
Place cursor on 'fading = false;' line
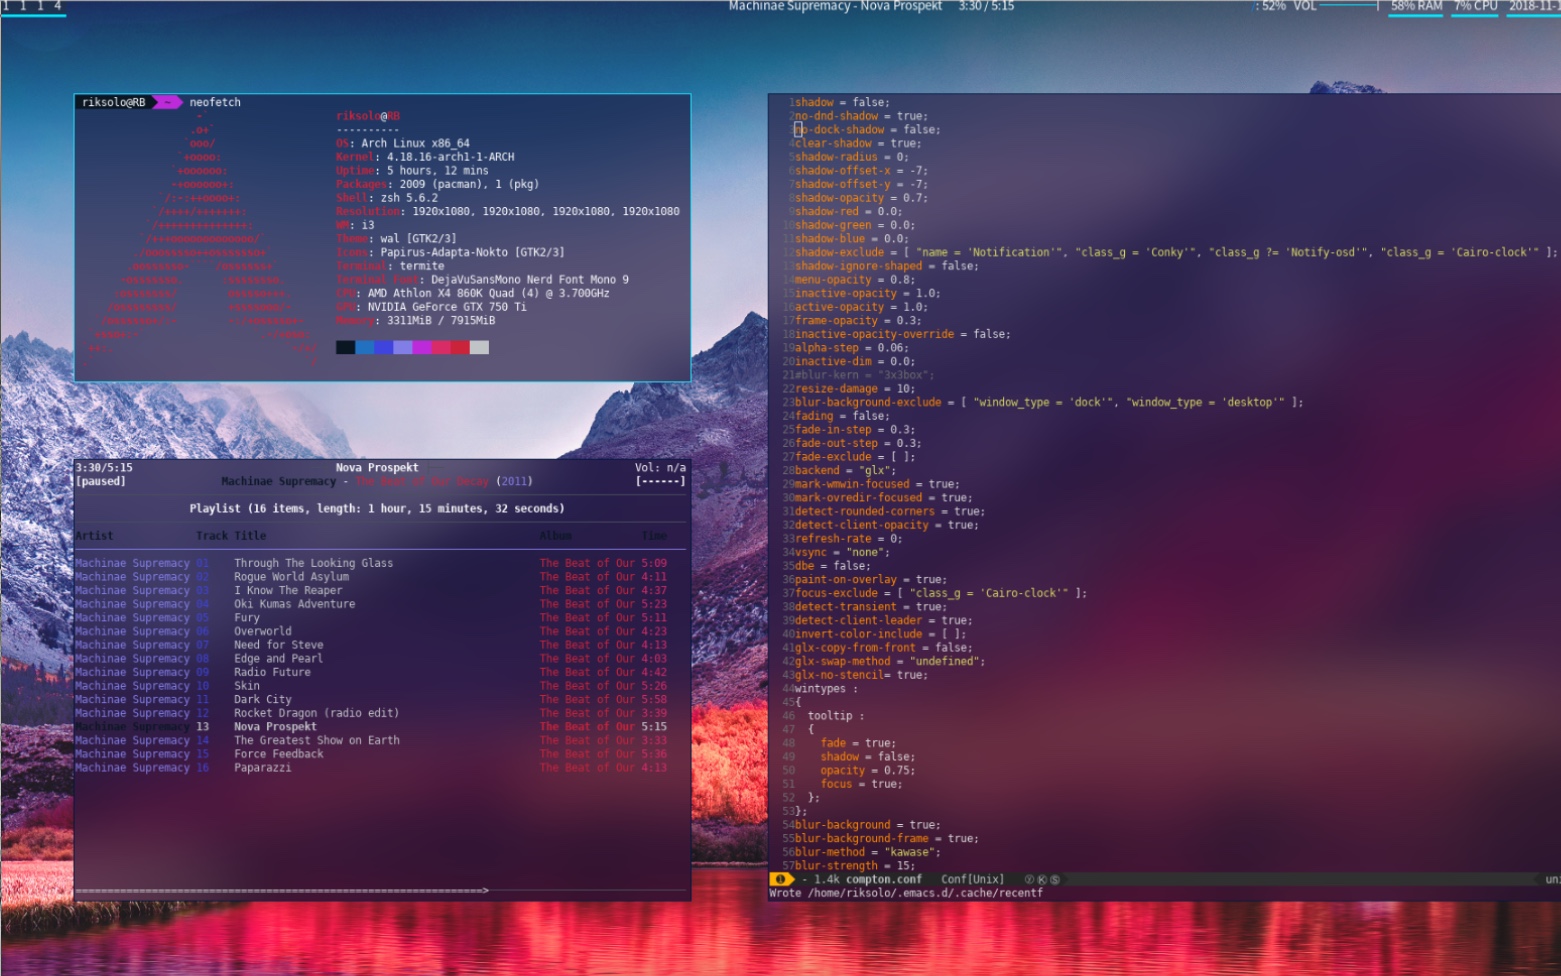click(842, 416)
